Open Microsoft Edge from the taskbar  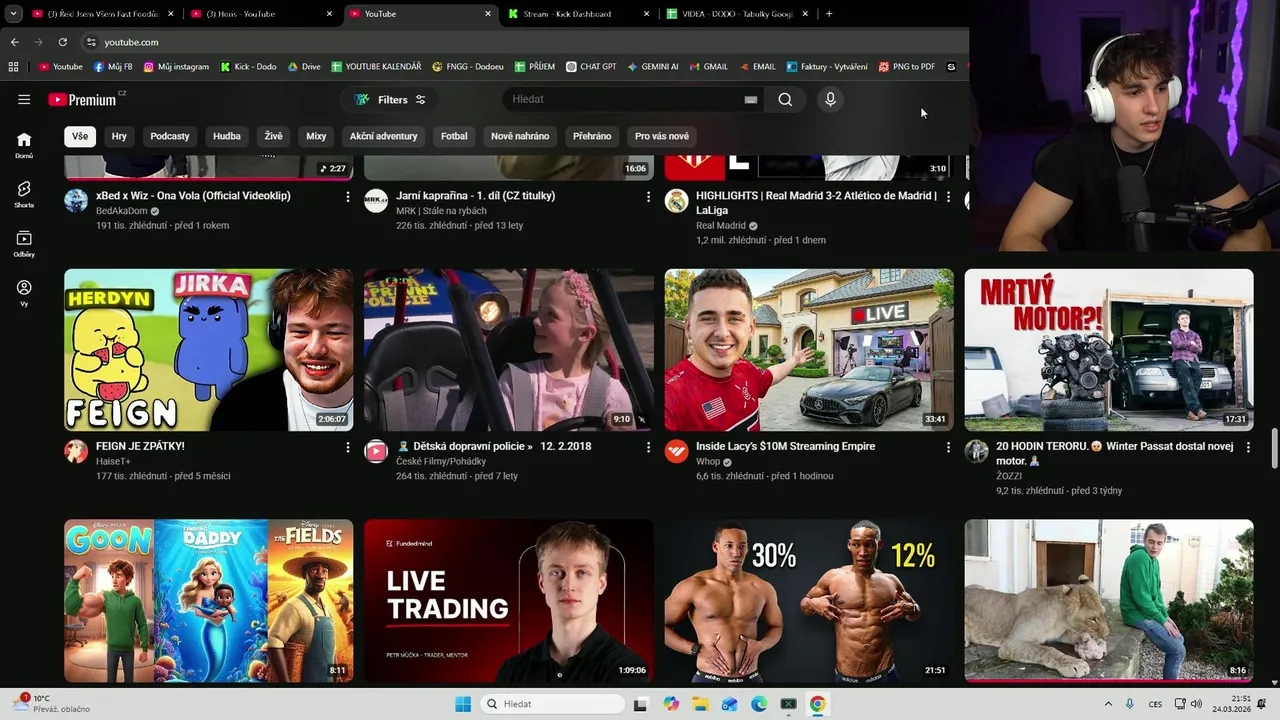click(759, 704)
